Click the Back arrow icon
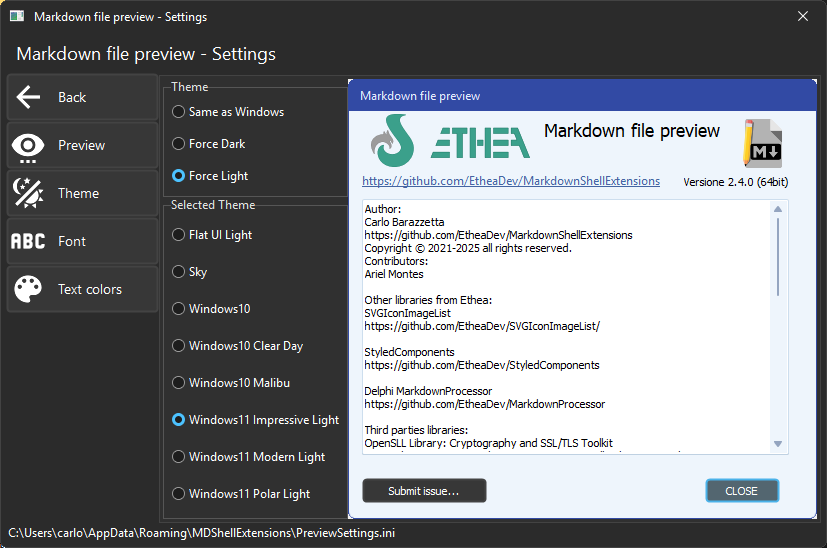This screenshot has width=827, height=548. click(28, 97)
